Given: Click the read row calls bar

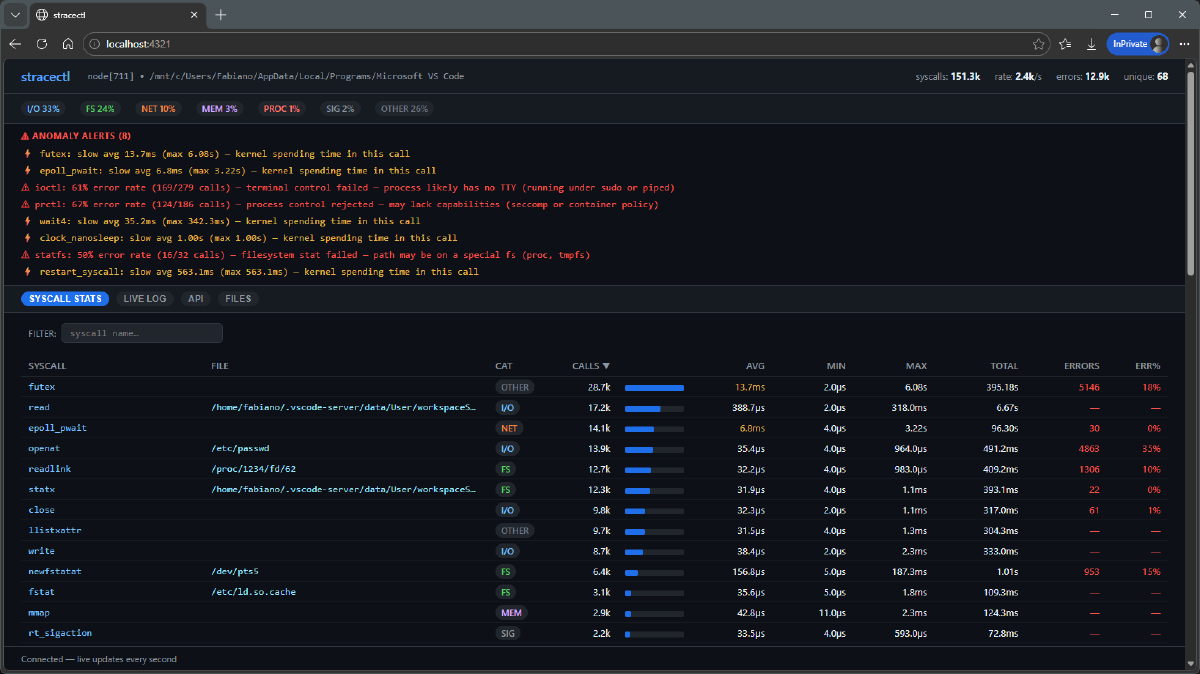Looking at the screenshot, I should click(x=654, y=408).
